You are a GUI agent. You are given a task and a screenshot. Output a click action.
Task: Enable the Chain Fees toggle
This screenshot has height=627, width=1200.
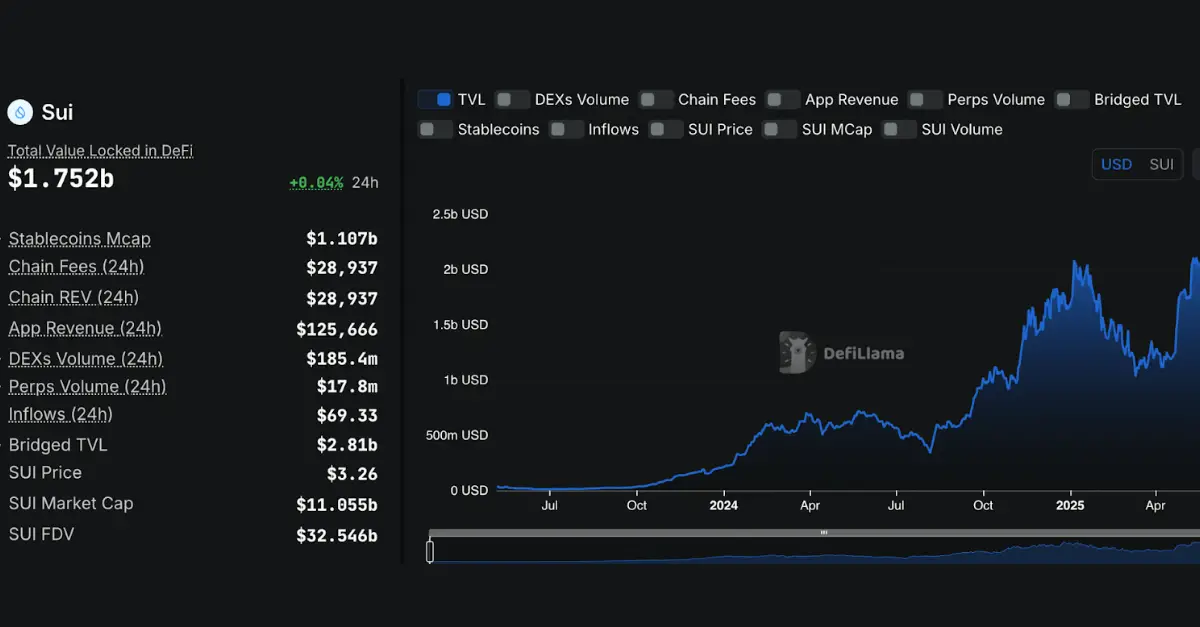click(656, 99)
